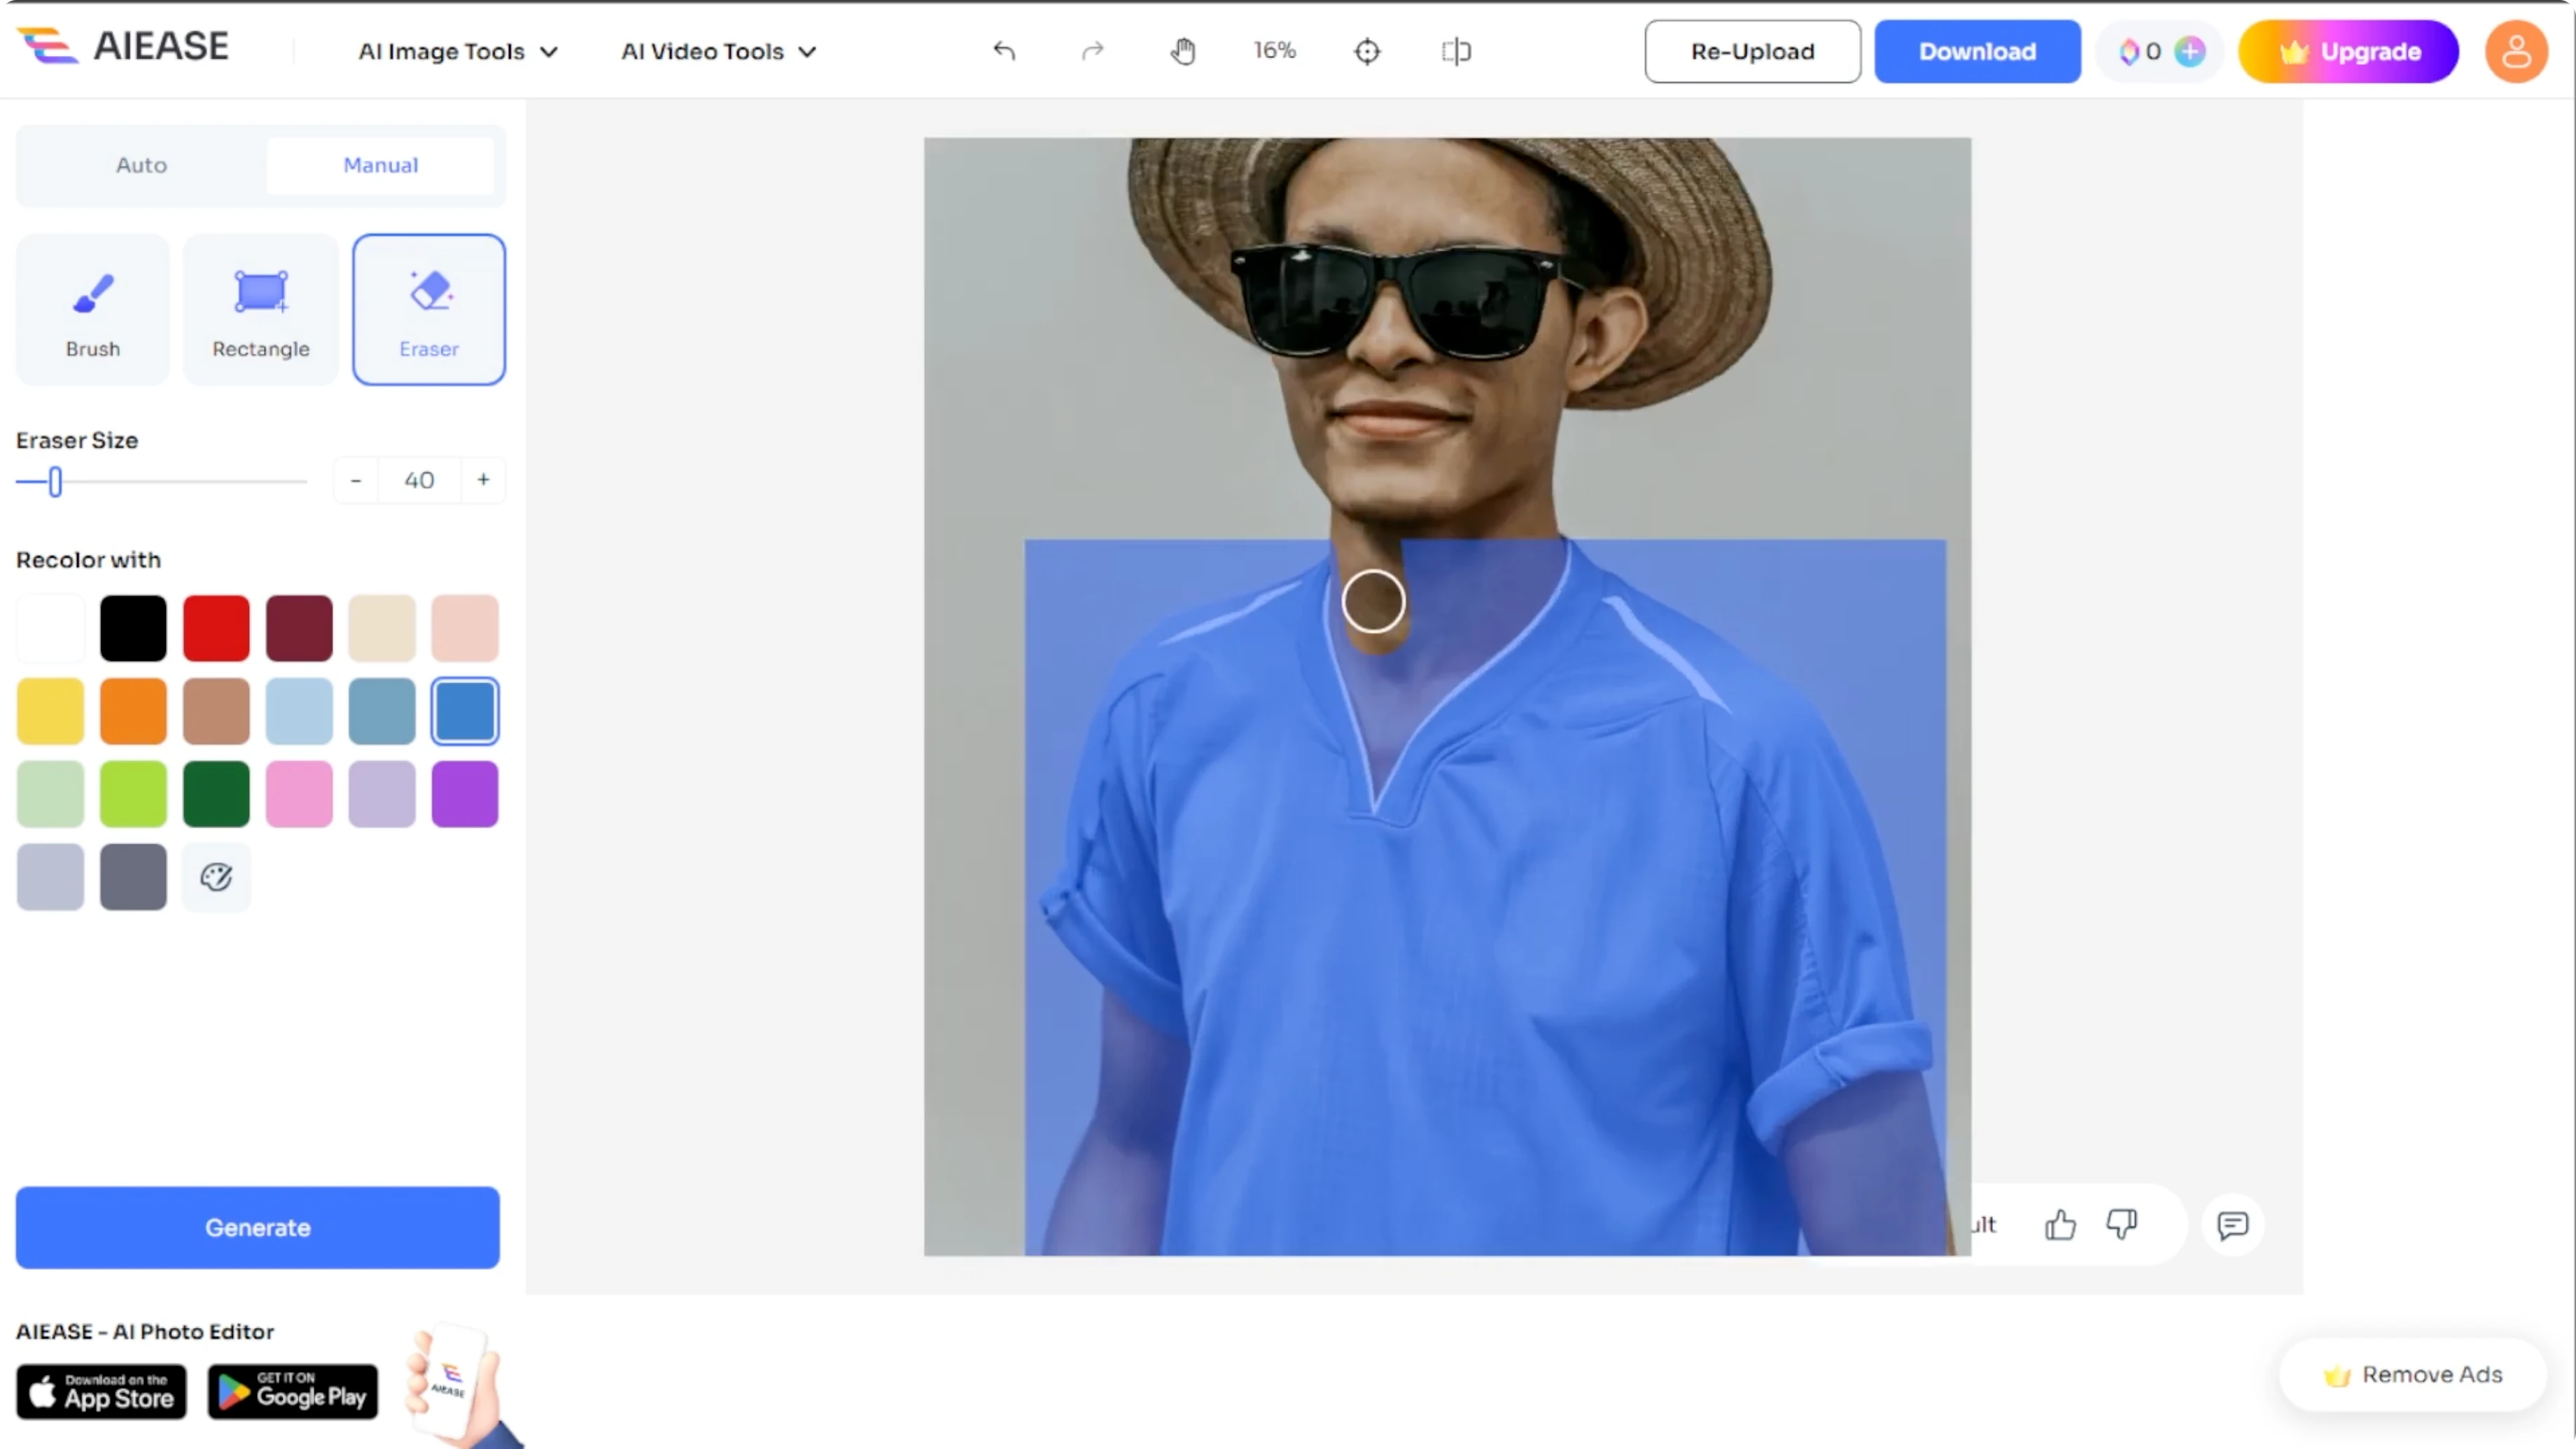The image size is (2576, 1449).
Task: Click the Generate button
Action: coord(258,1227)
